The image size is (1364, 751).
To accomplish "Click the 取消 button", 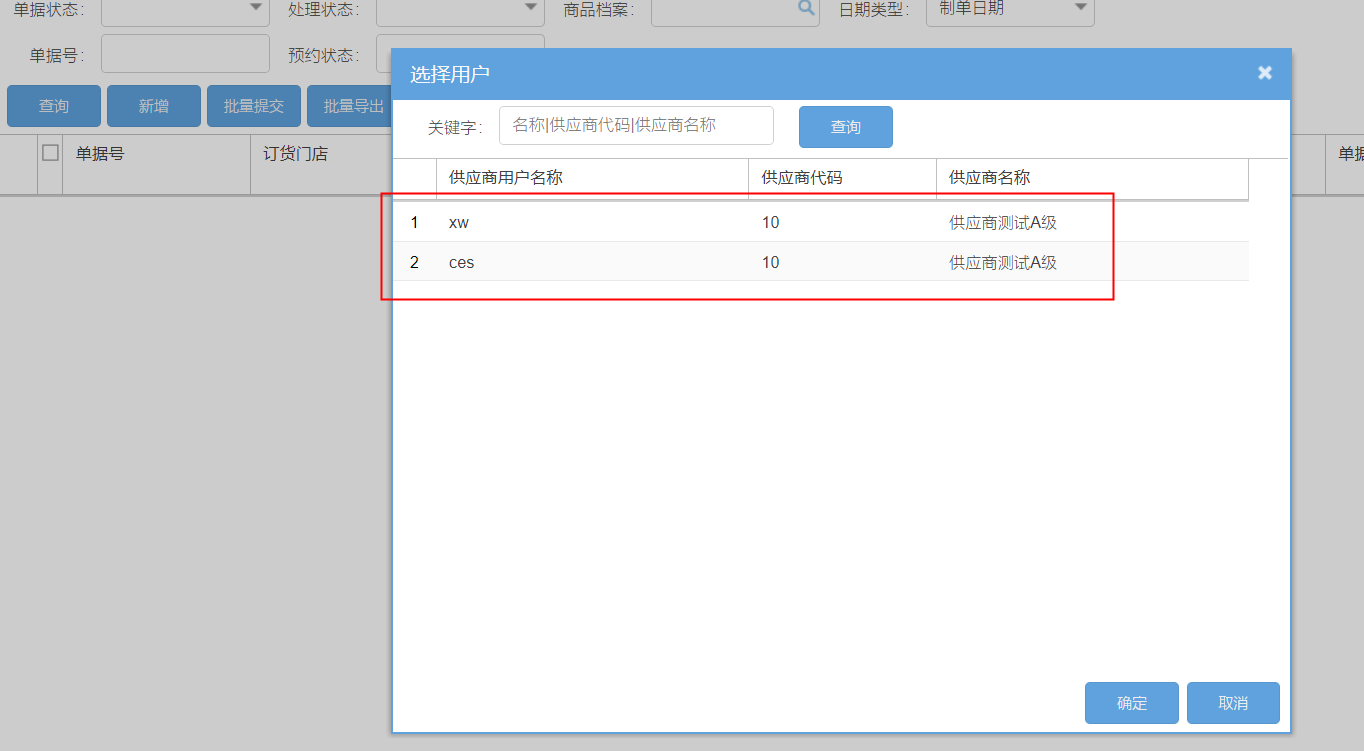I will click(x=1233, y=703).
